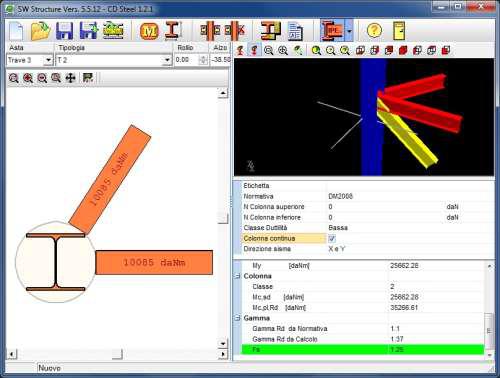Click the round orange M materials icon
500x378 pixels.
coord(149,31)
